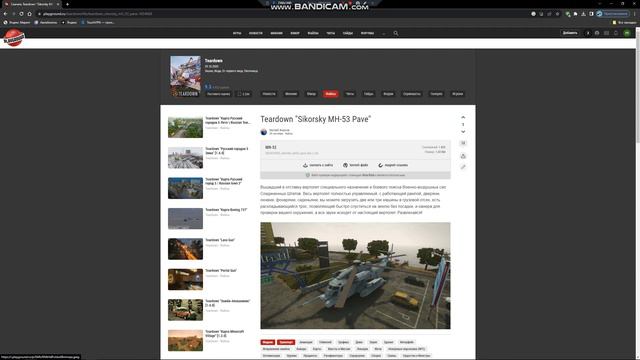This screenshot has height=360, width=640.
Task: Open a new browser tab with plus
Action: click(x=67, y=4)
